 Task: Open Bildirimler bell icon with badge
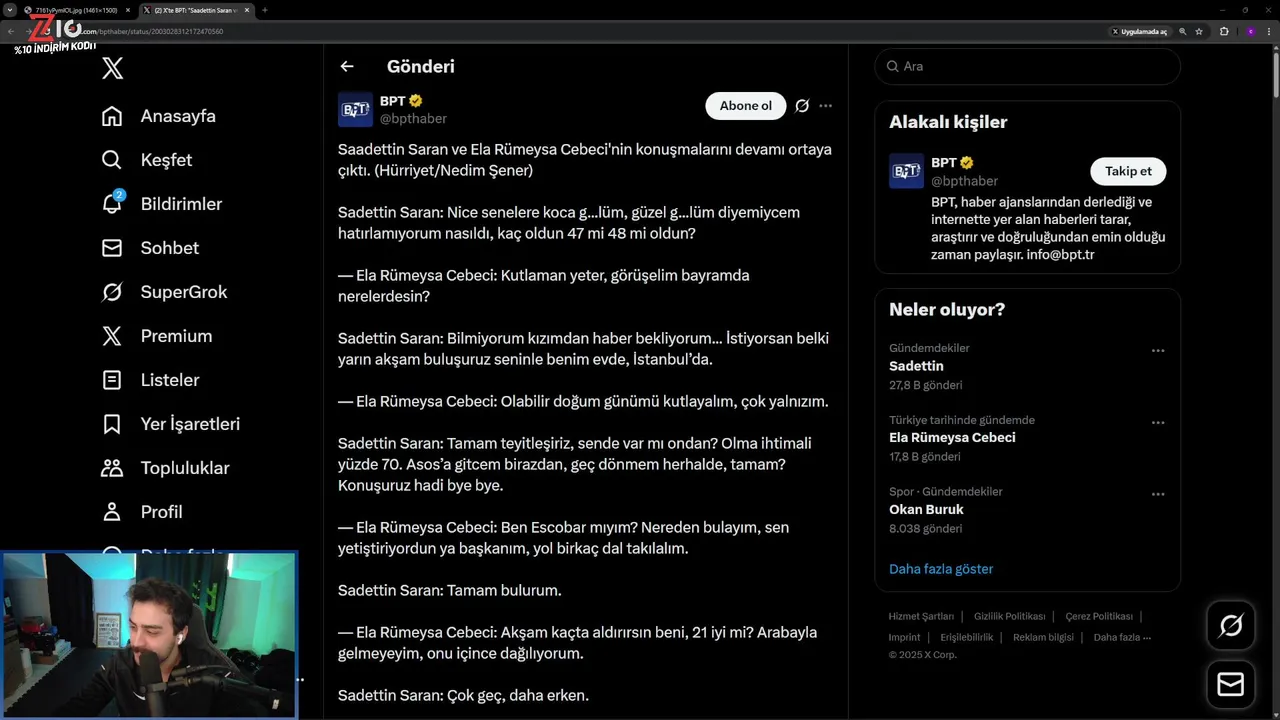(x=112, y=203)
